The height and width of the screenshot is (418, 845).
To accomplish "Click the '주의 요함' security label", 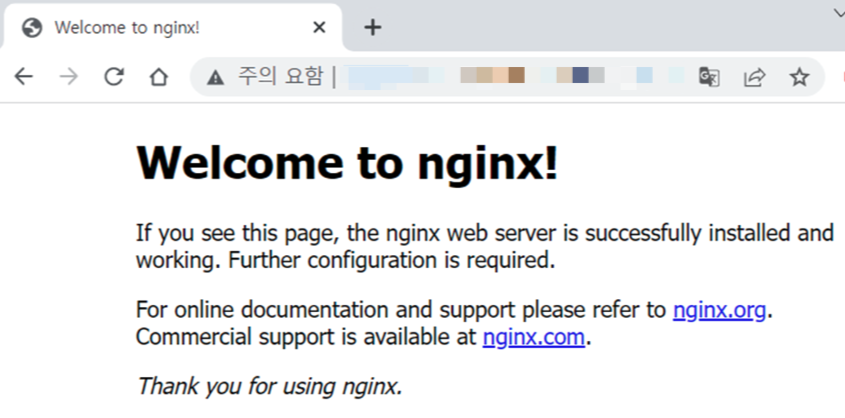I will [280, 76].
